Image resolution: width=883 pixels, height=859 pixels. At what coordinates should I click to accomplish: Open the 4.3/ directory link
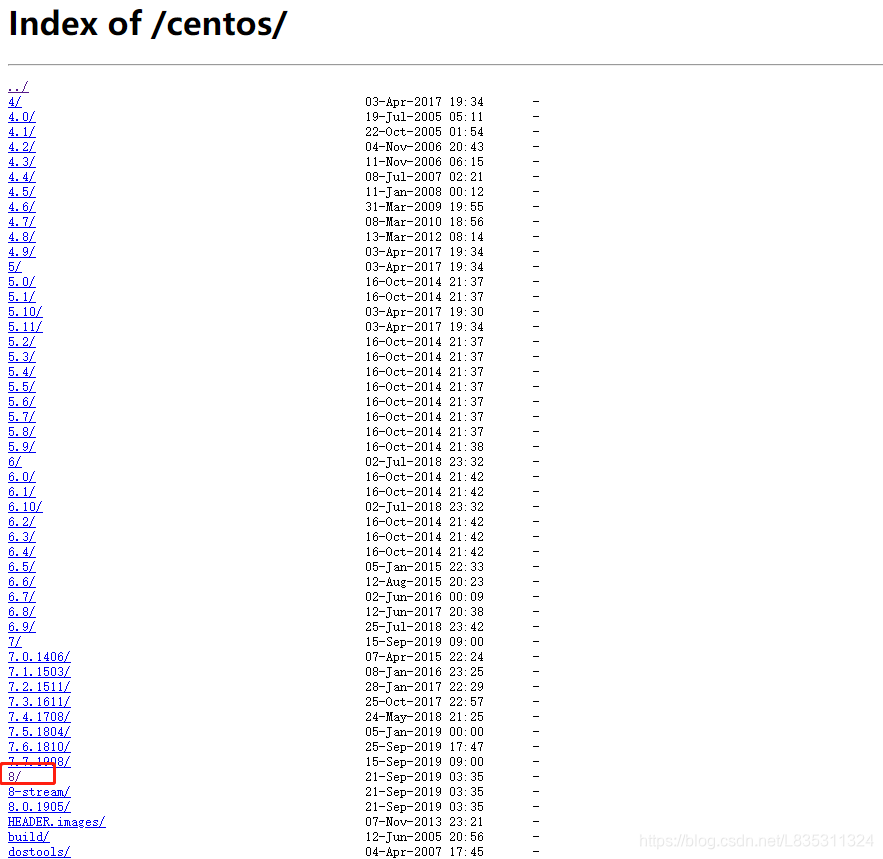click(x=21, y=162)
